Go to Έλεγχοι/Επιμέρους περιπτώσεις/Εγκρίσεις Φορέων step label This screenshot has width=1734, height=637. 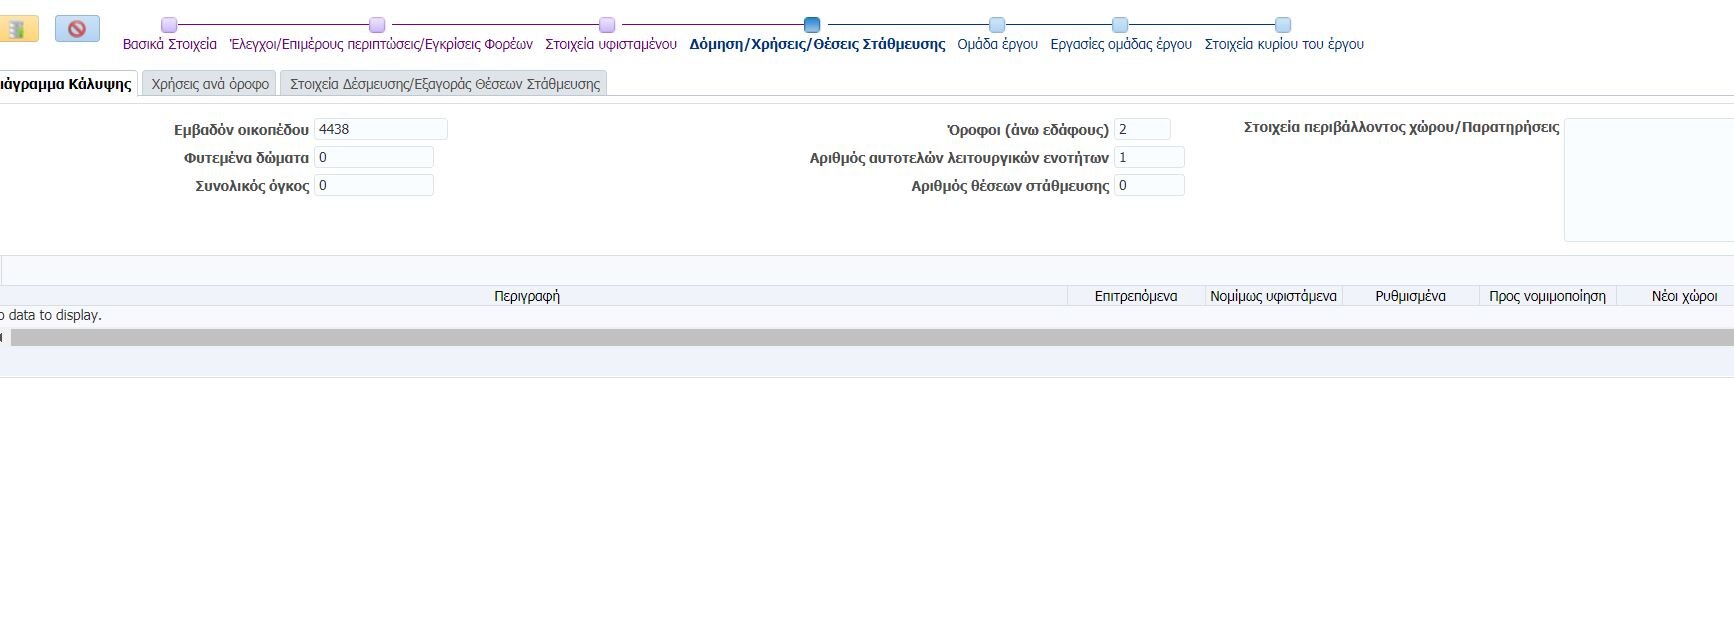(x=381, y=44)
